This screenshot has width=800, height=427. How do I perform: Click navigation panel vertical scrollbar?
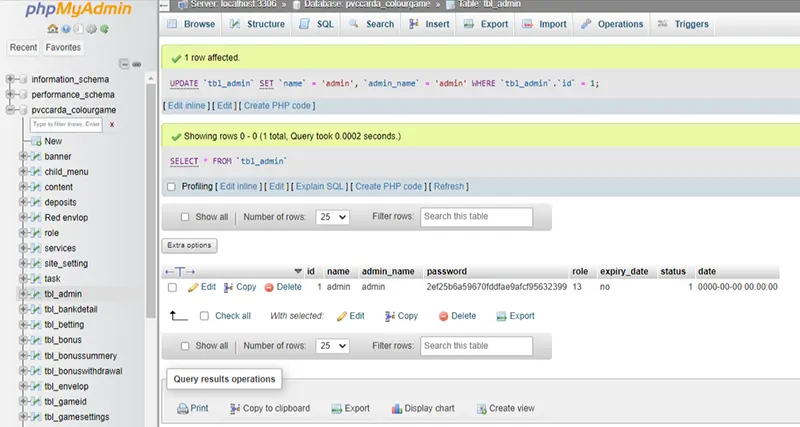tap(151, 199)
